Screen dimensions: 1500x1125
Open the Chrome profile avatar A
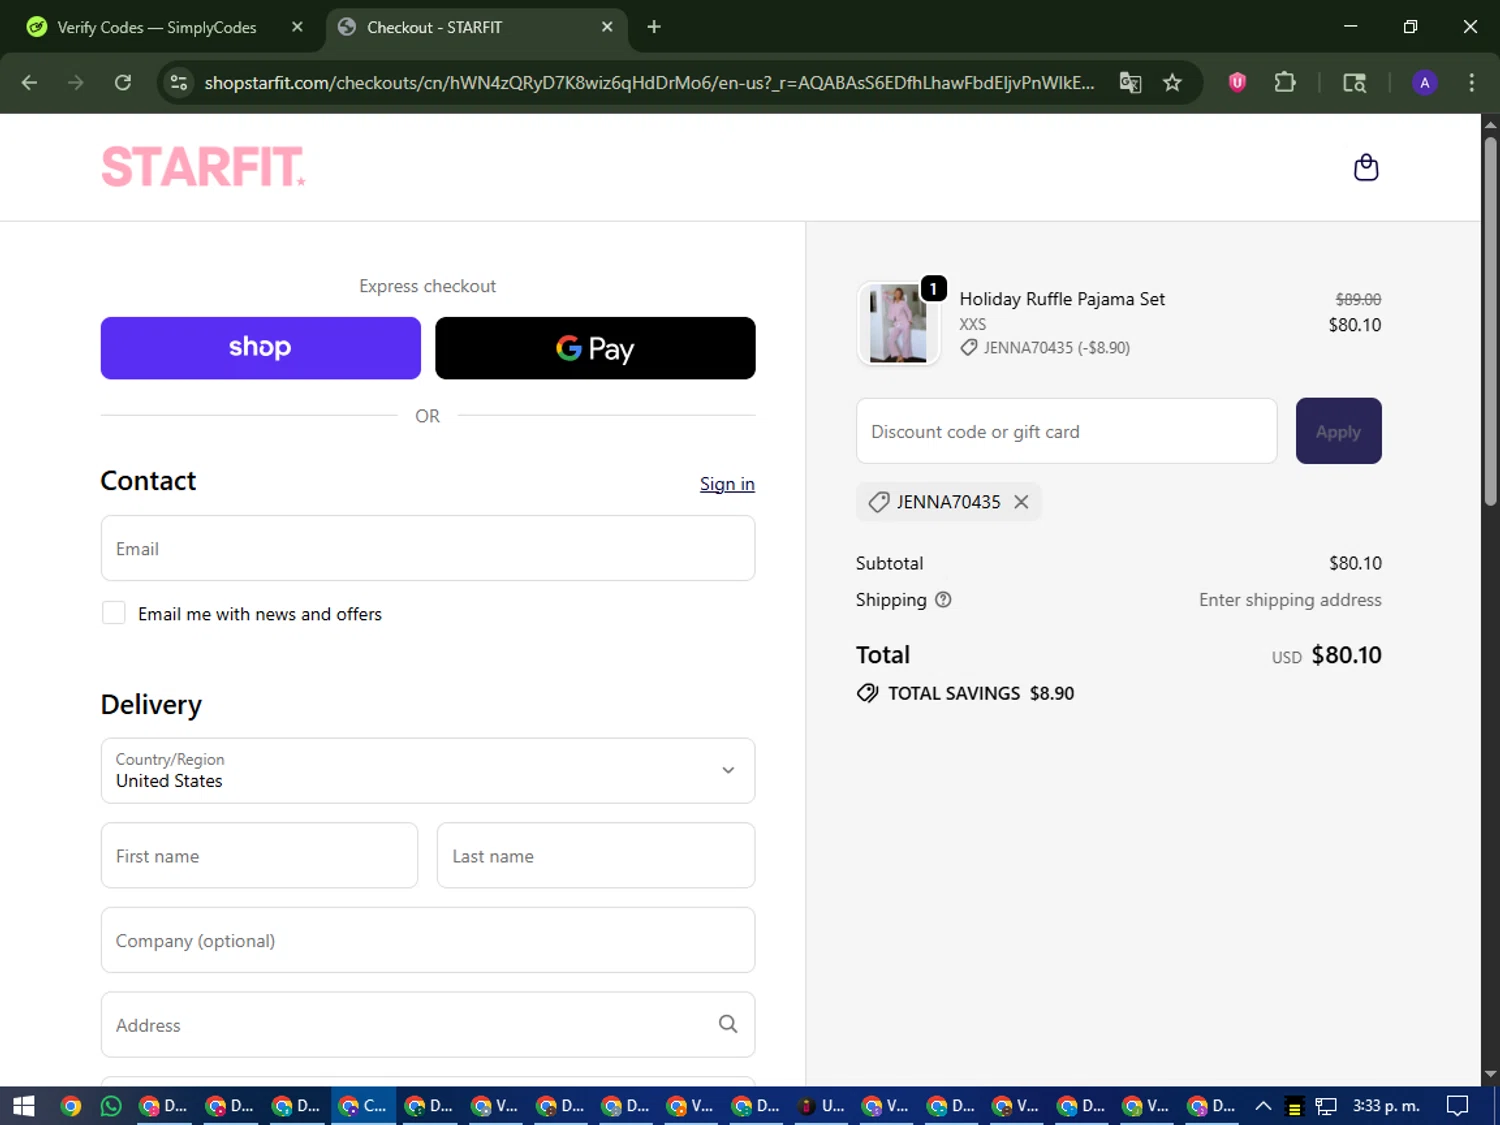1425,83
